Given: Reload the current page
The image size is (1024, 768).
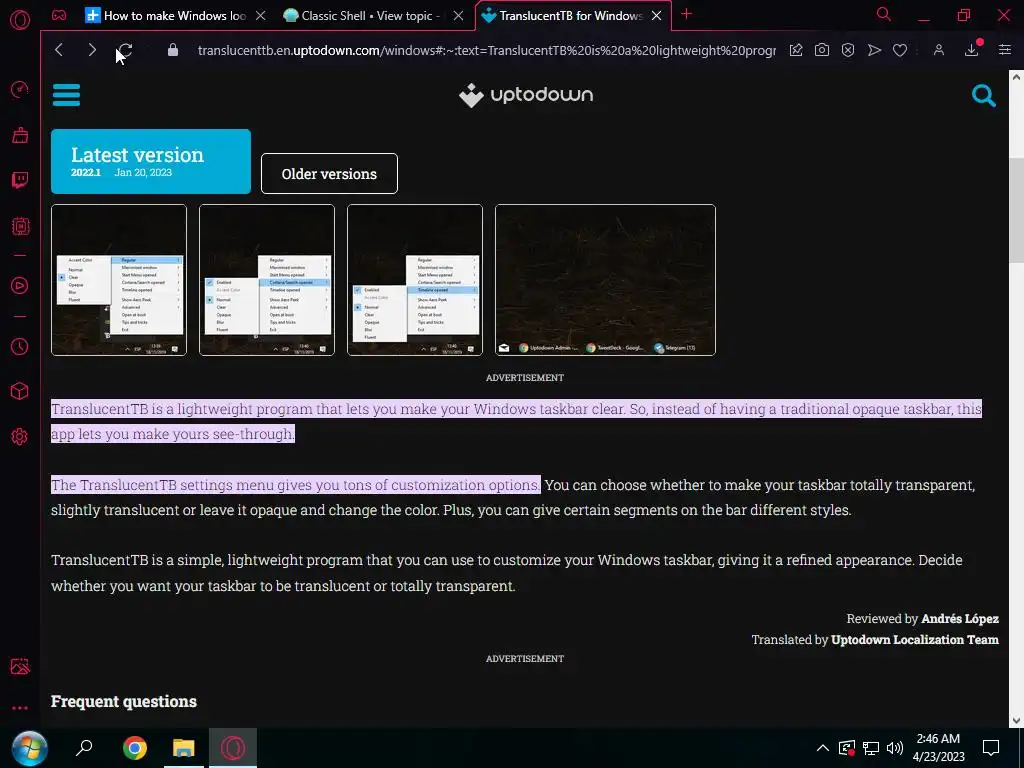Looking at the screenshot, I should [x=125, y=50].
